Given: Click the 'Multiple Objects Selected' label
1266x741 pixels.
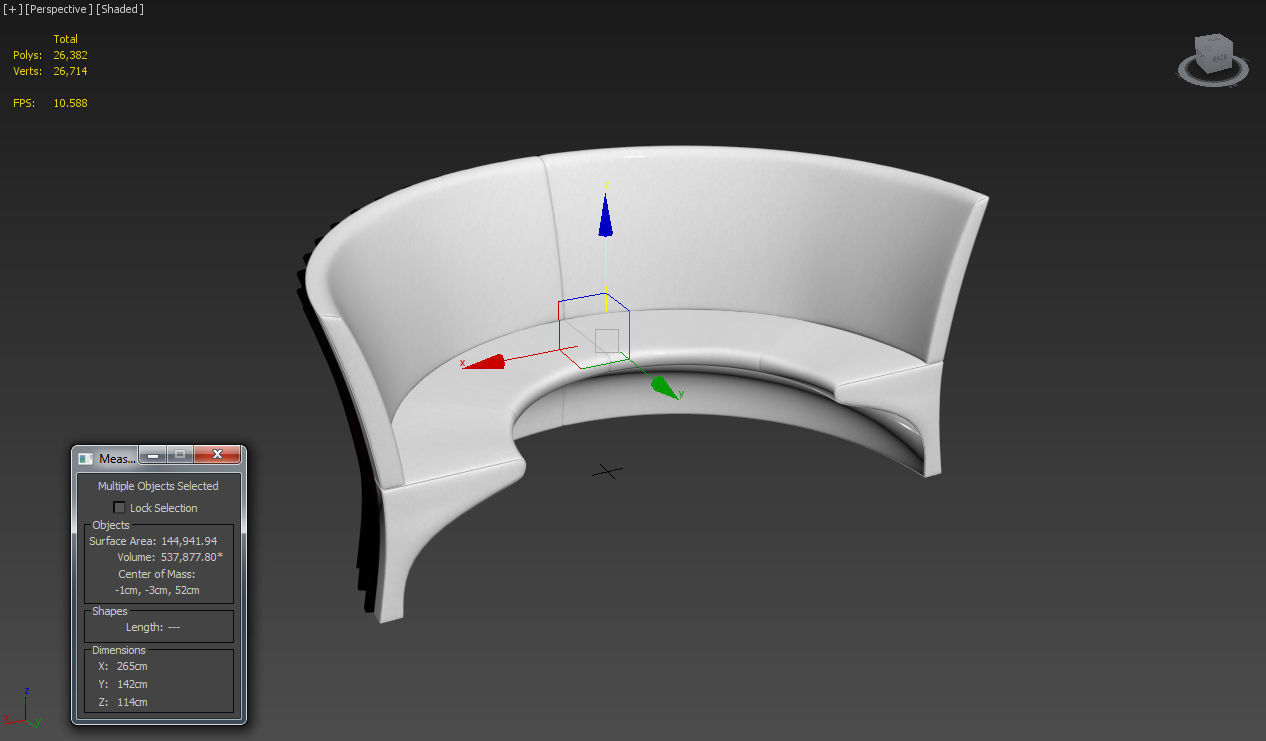Looking at the screenshot, I should click(158, 486).
